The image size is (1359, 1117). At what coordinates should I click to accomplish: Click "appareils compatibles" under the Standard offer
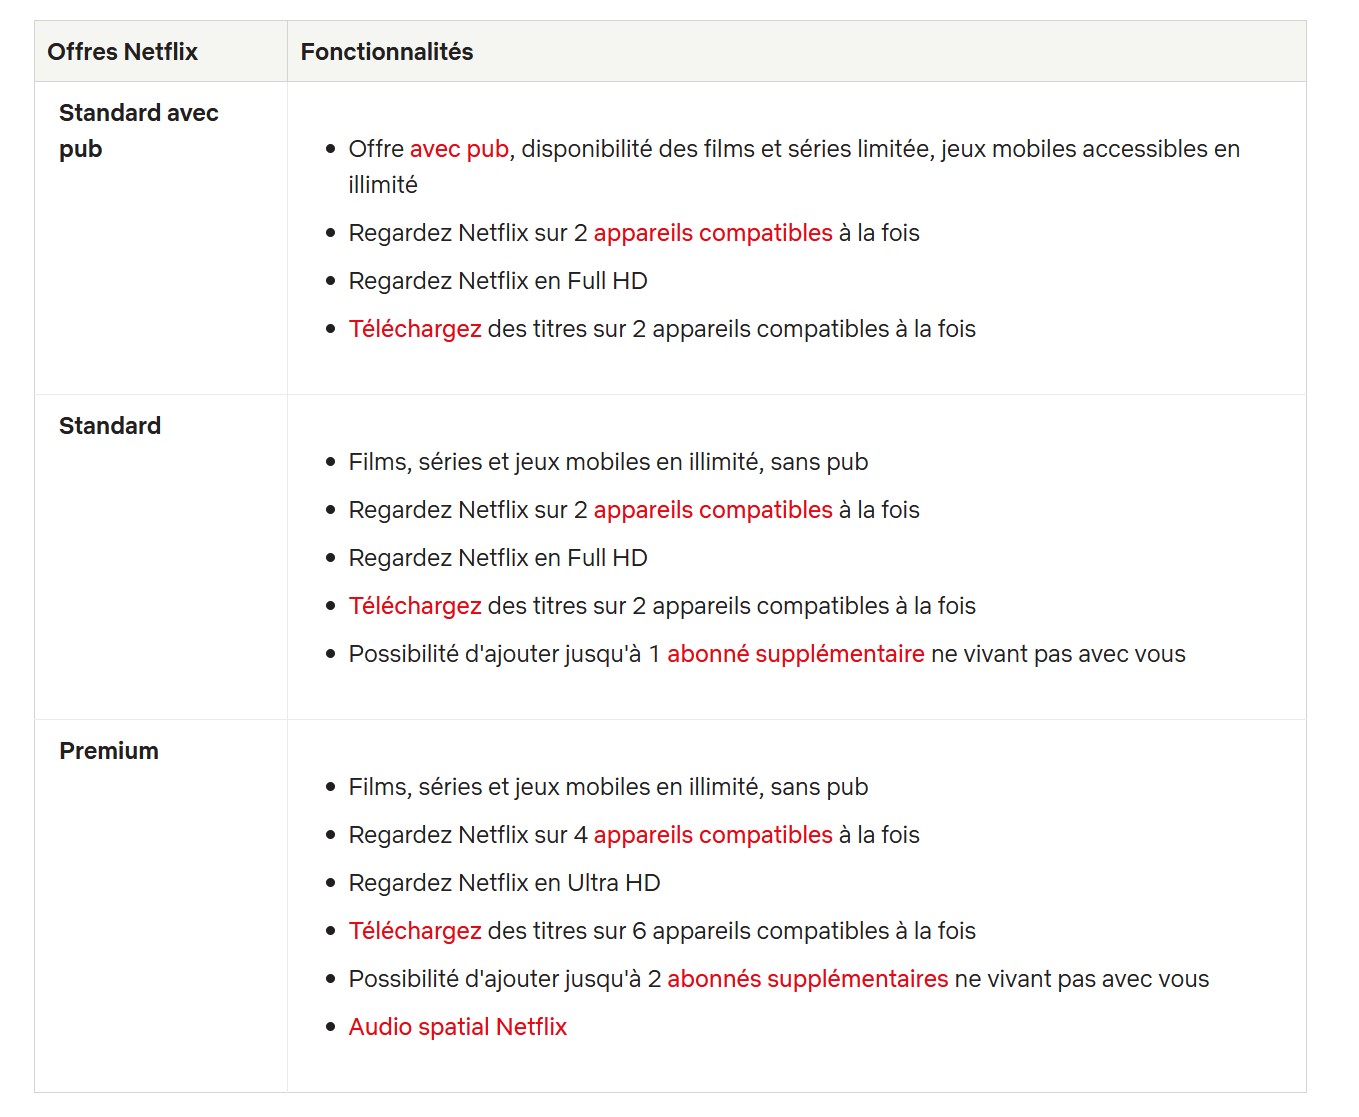pyautogui.click(x=712, y=510)
